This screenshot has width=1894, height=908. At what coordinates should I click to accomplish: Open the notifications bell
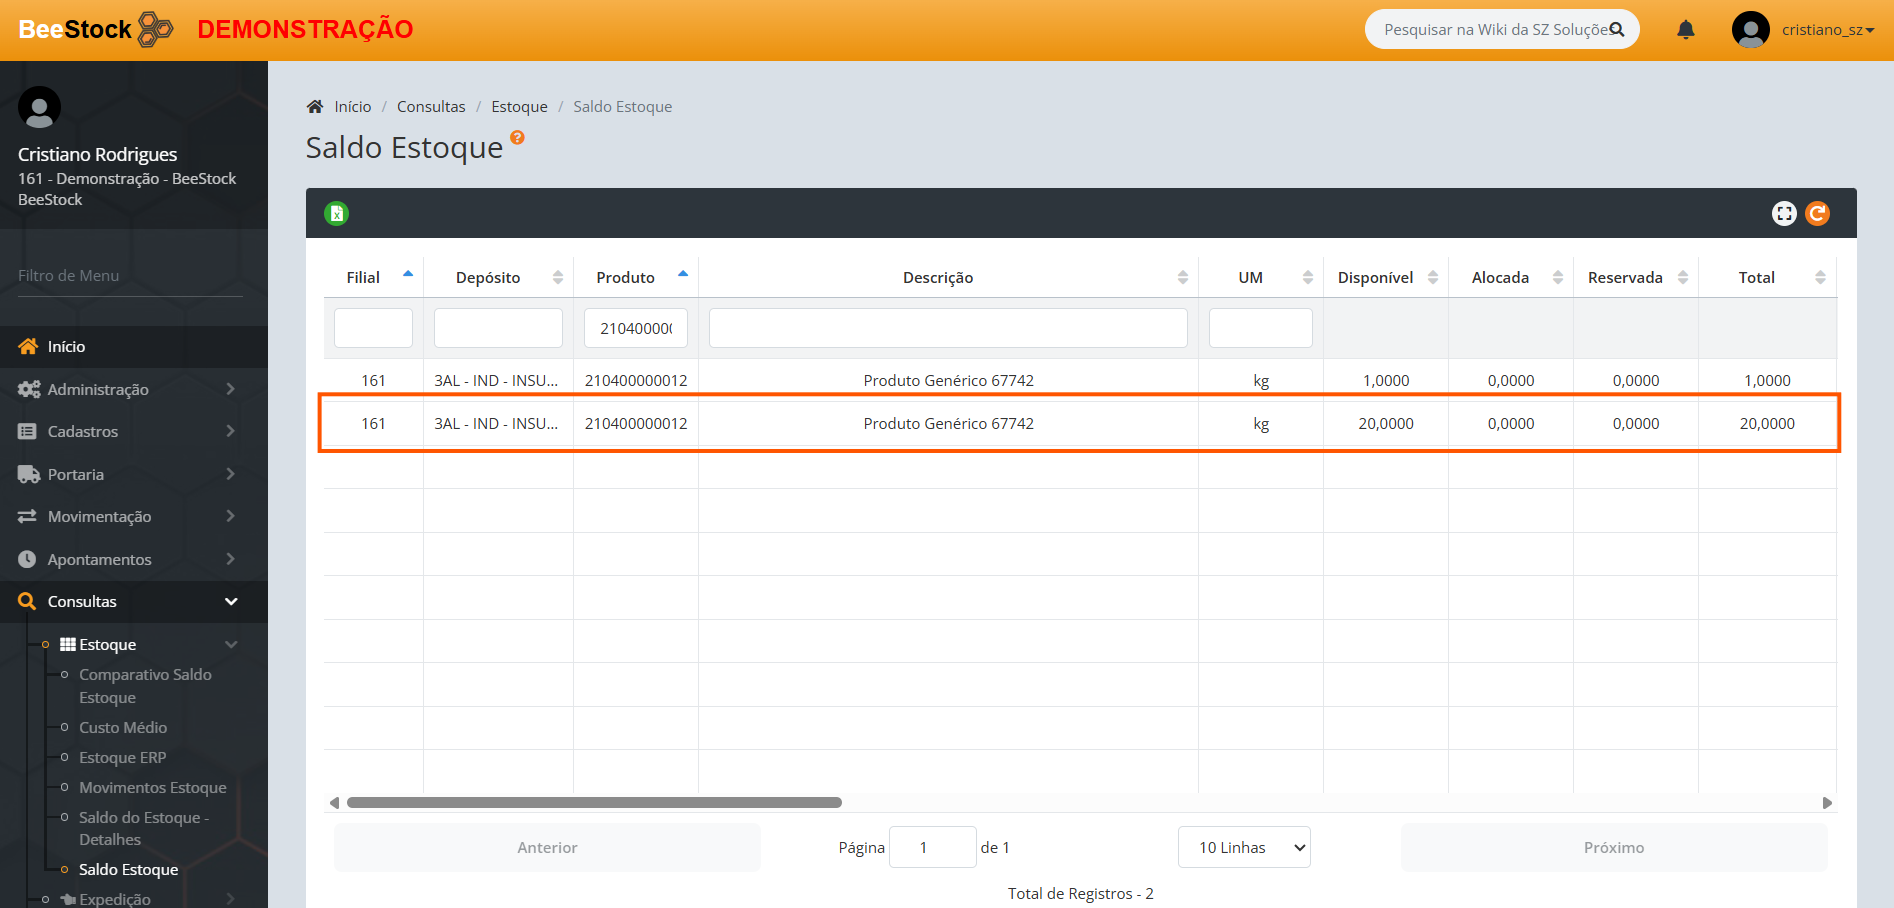click(x=1685, y=30)
